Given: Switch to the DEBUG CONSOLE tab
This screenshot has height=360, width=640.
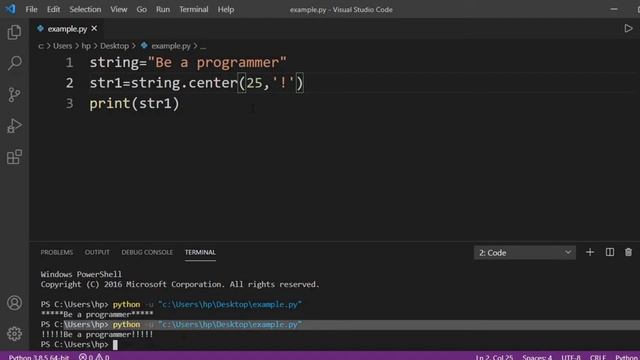Looking at the screenshot, I should (147, 252).
